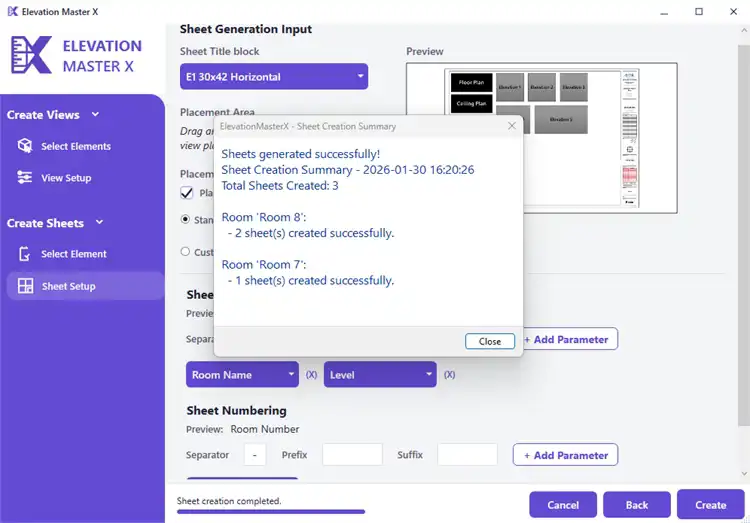Open the Sheet Title block dropdown

273,77
